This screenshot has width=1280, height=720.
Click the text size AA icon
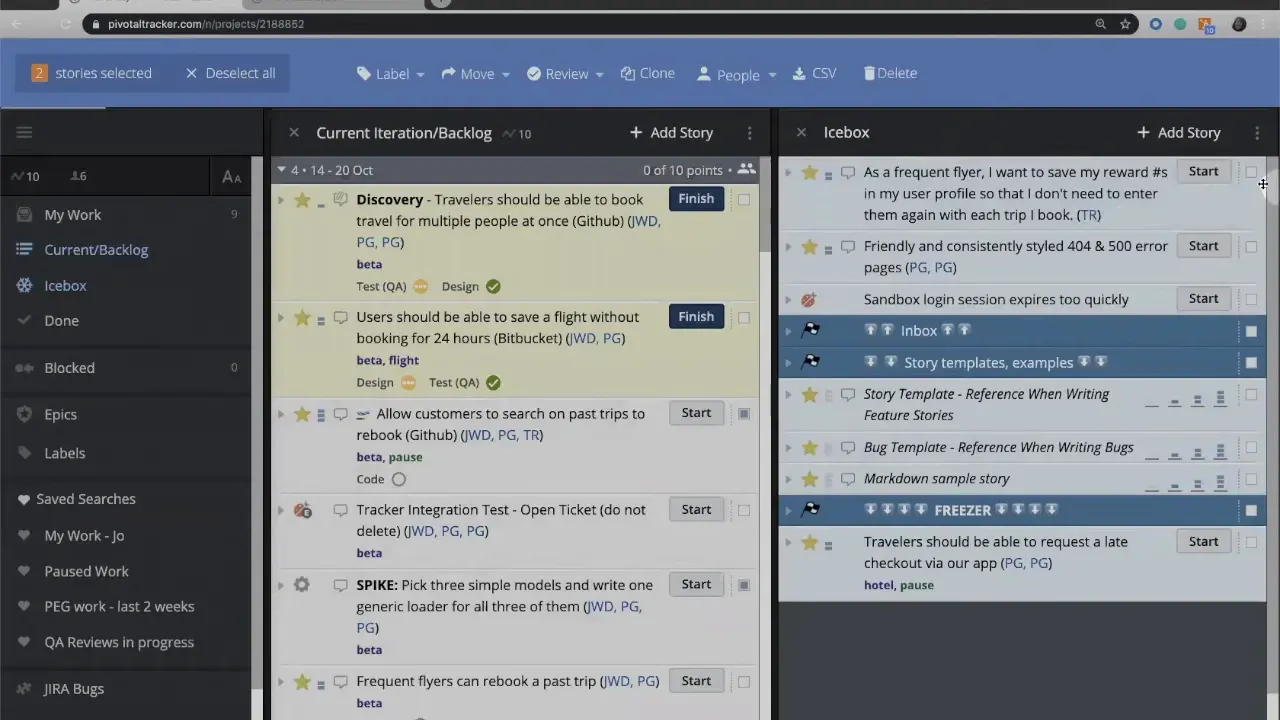(x=231, y=177)
